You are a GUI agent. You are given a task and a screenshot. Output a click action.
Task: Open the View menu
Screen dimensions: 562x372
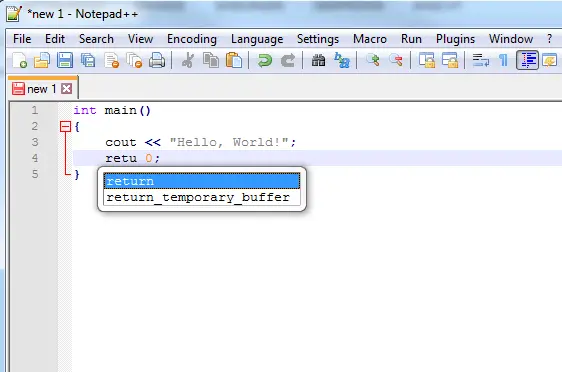click(140, 39)
